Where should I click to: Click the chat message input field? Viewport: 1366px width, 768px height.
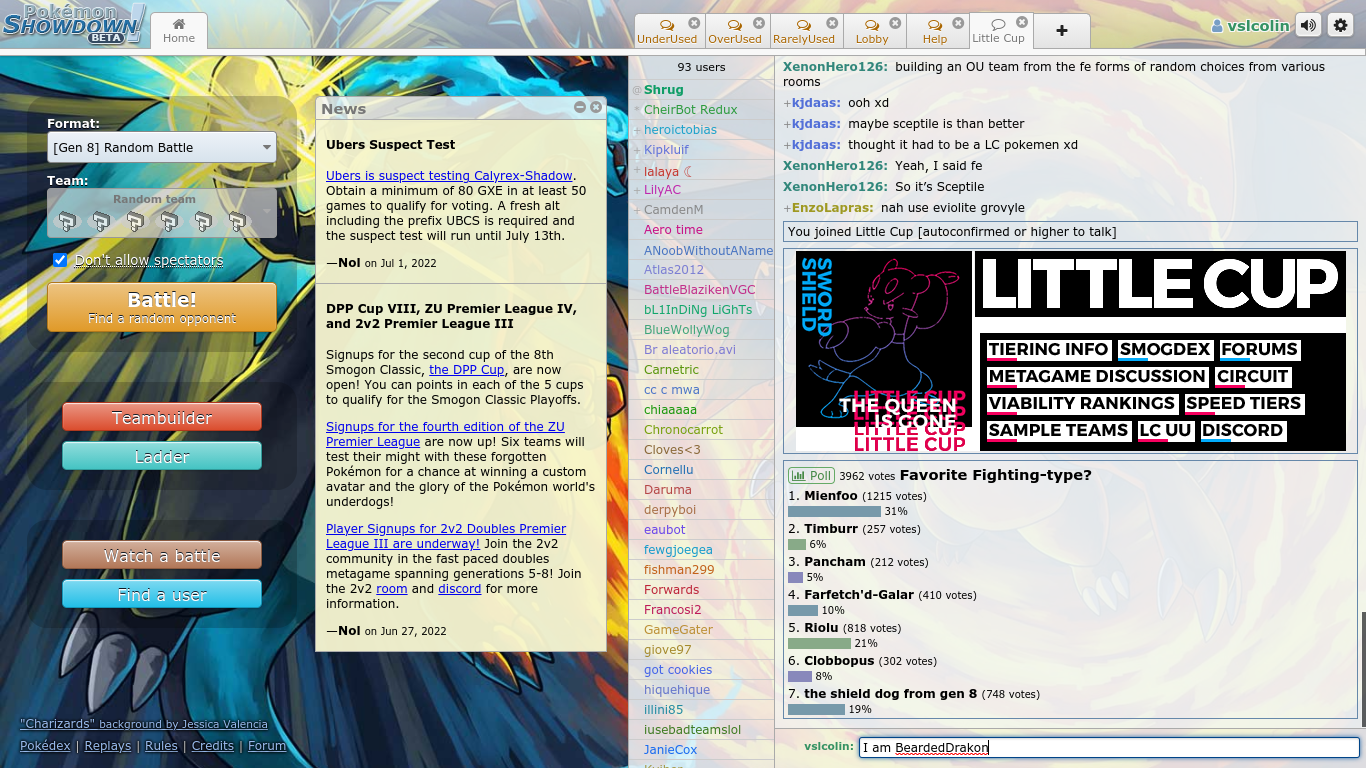coord(1109,747)
